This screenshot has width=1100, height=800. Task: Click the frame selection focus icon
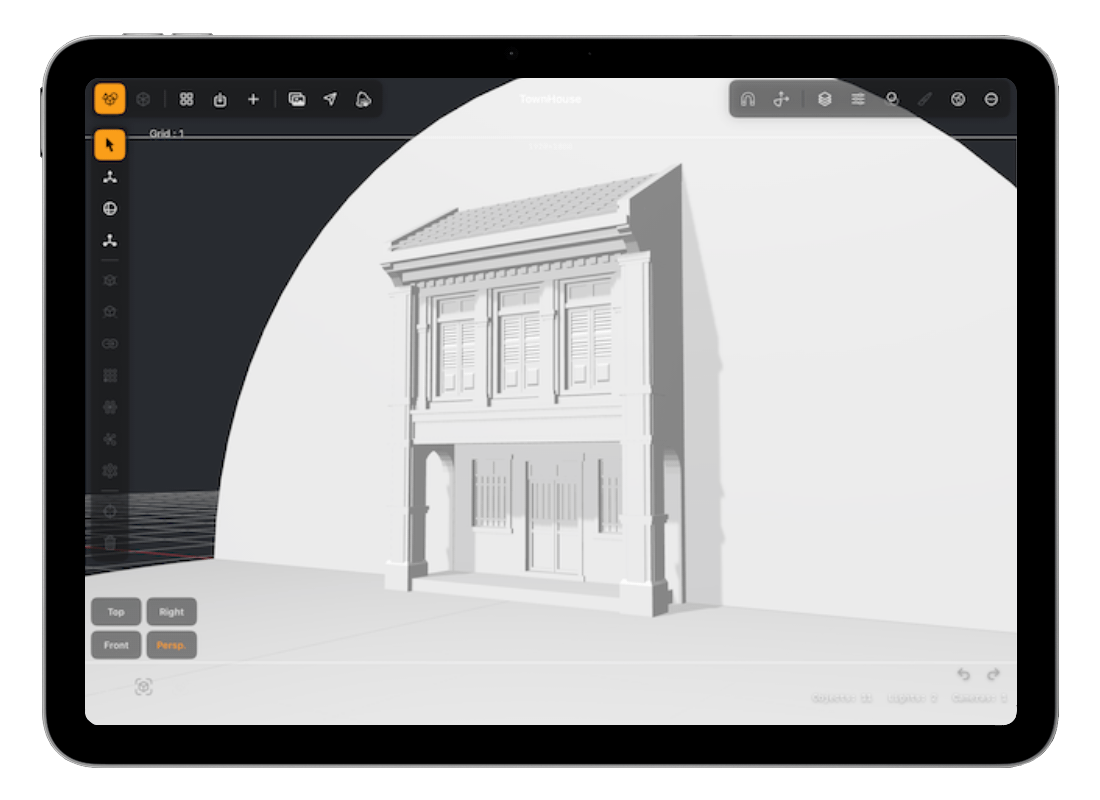[143, 686]
